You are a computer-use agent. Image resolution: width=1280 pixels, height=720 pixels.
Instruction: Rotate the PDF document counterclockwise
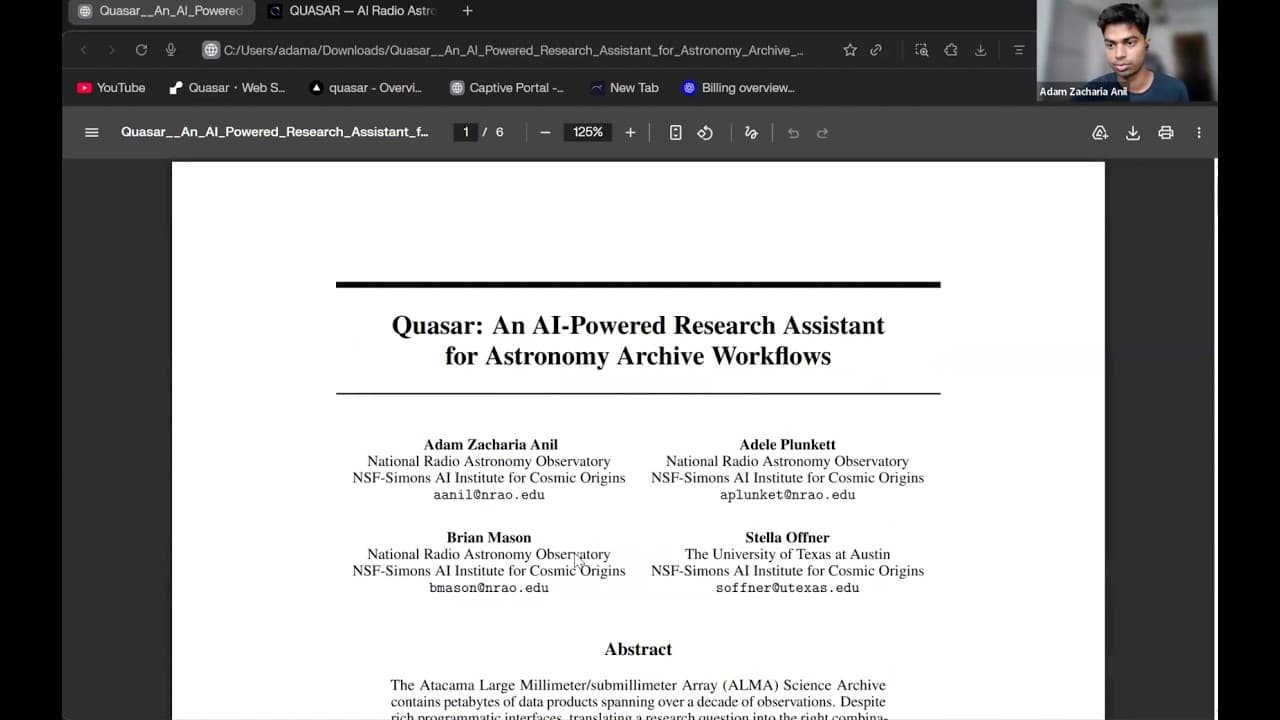[705, 132]
